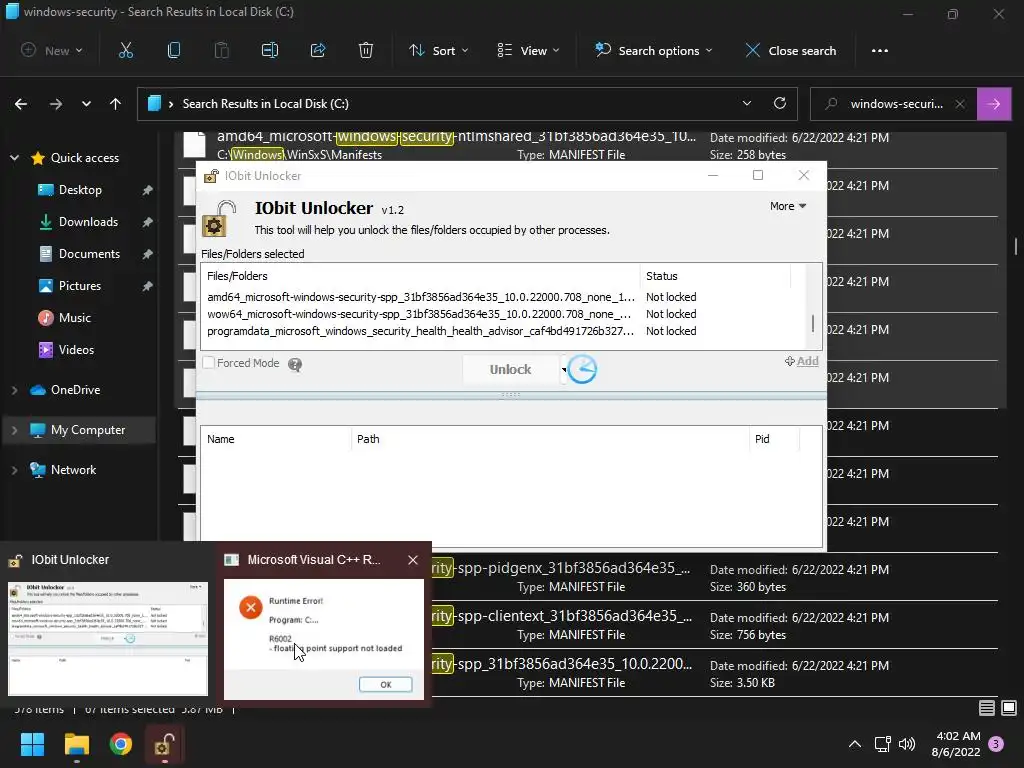This screenshot has height=768, width=1024.
Task: Open the New dropdown in Explorer
Action: coord(52,50)
